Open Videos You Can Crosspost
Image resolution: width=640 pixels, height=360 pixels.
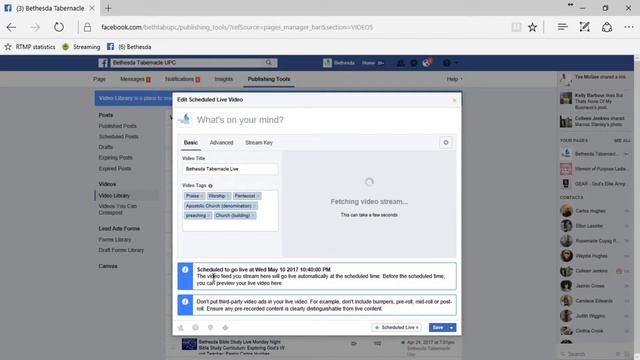118,209
